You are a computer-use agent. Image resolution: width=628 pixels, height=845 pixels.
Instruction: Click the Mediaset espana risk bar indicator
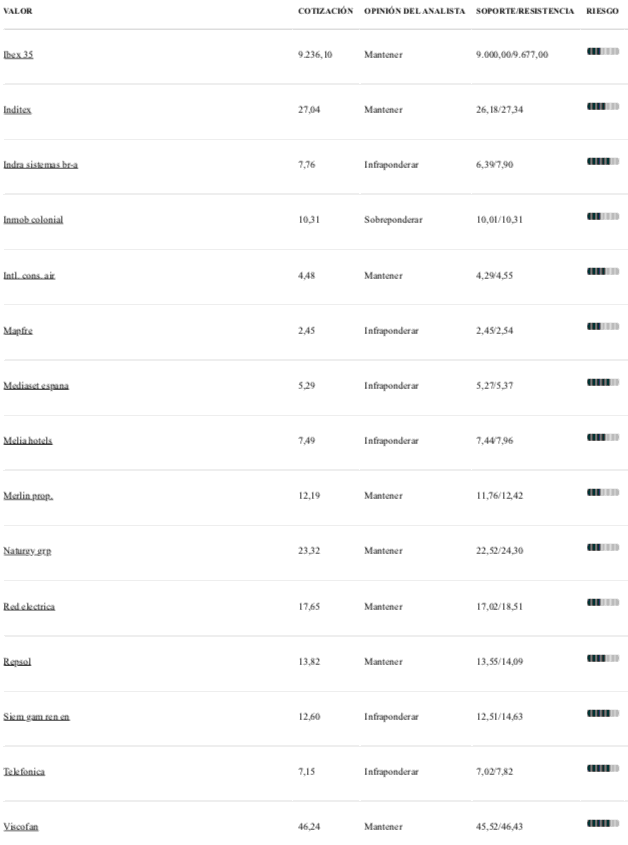[x=603, y=382]
